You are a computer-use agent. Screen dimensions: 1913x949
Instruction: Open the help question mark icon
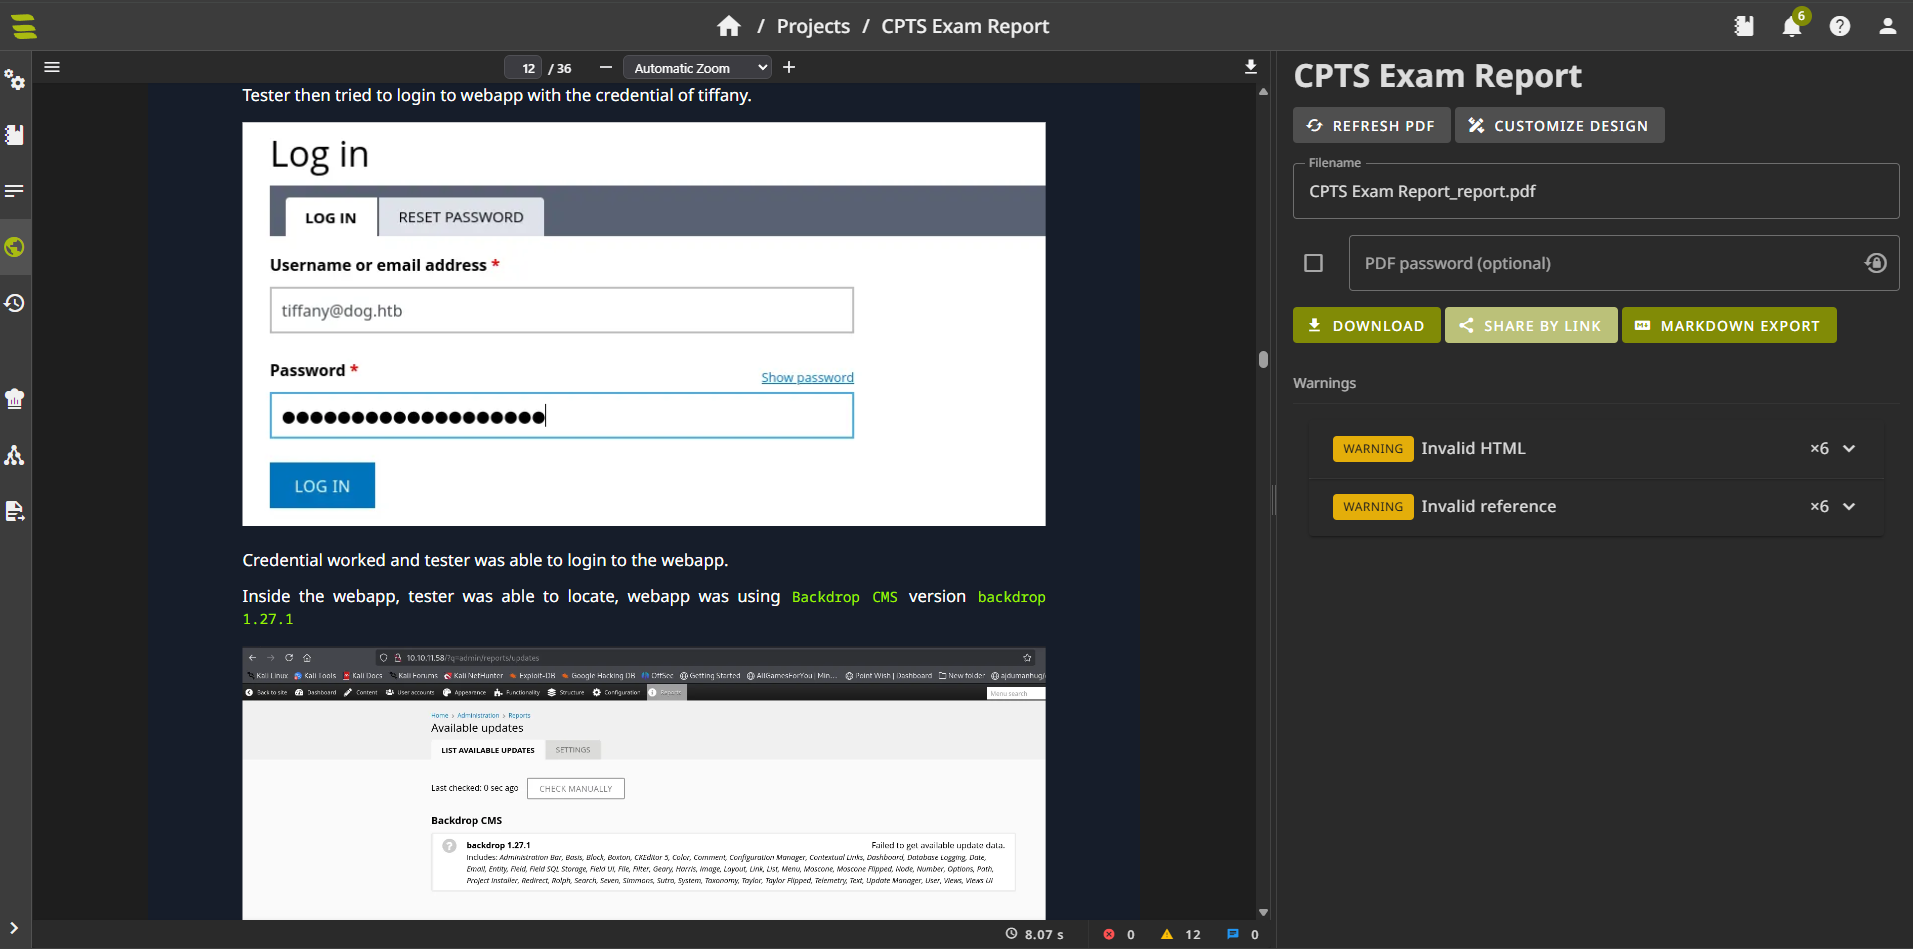[1839, 26]
